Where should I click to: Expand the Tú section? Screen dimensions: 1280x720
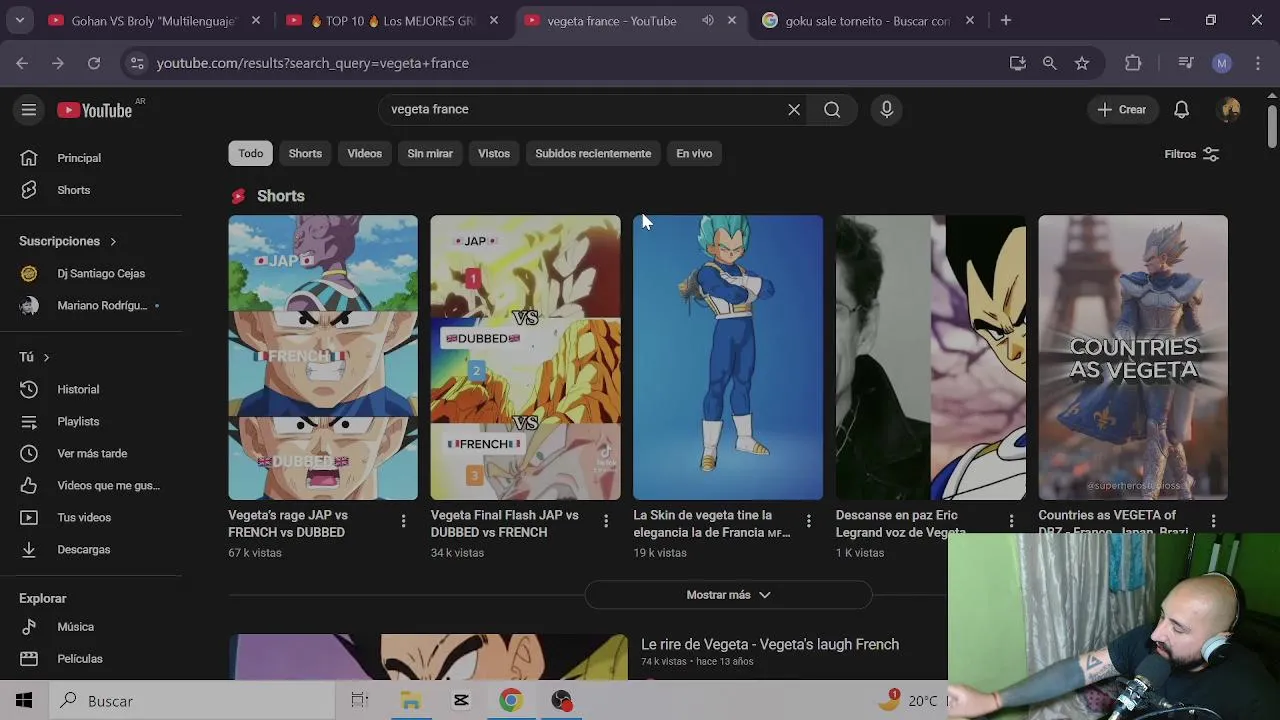[34, 357]
